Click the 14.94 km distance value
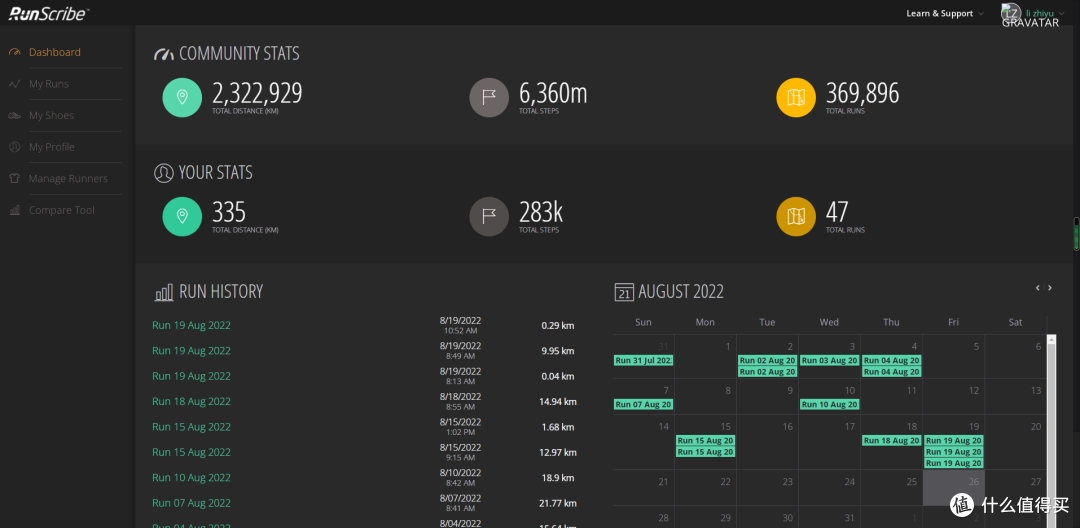The height and width of the screenshot is (528, 1080). 558,402
